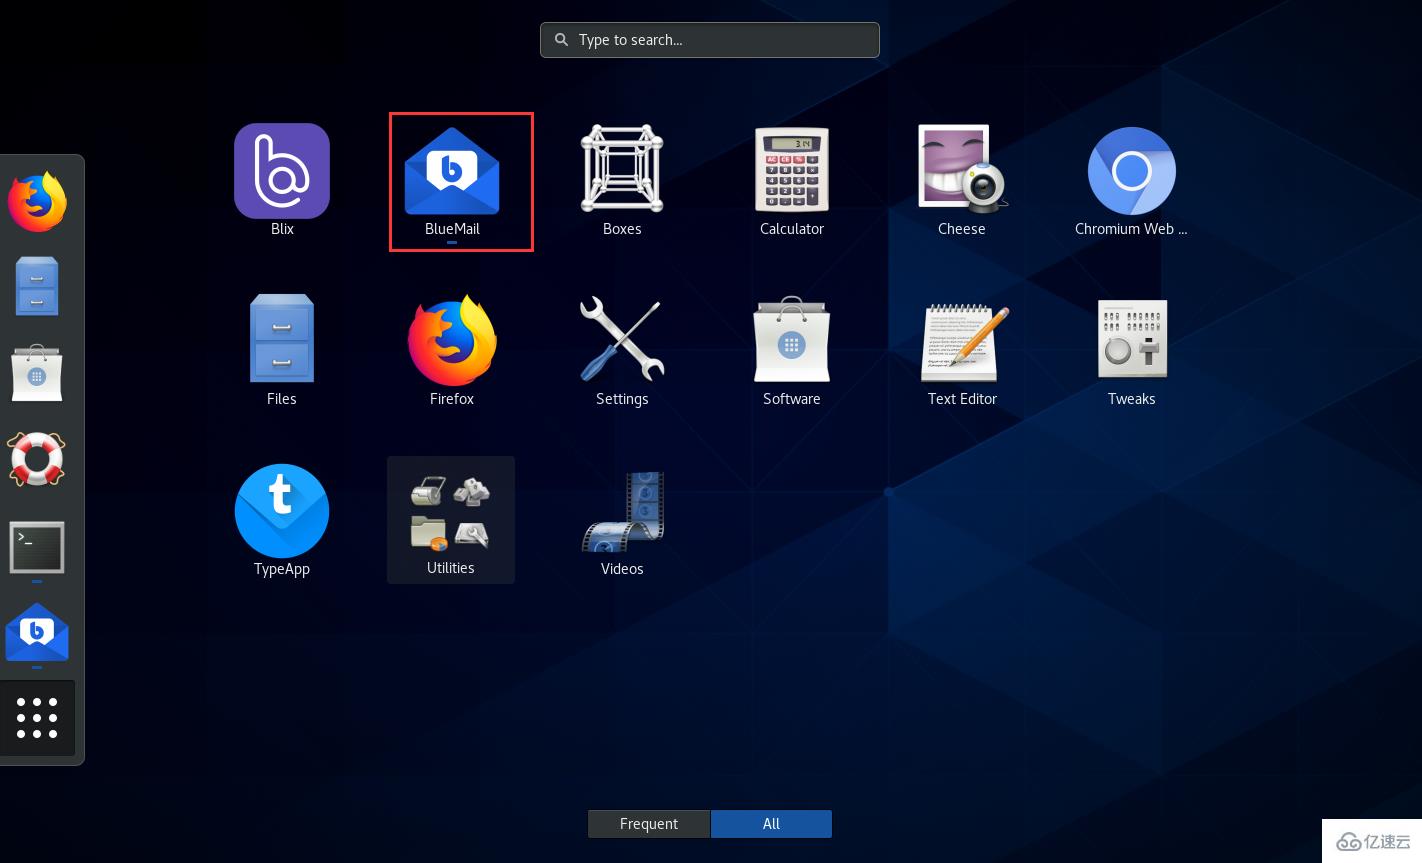Launch the Videos application

point(623,512)
